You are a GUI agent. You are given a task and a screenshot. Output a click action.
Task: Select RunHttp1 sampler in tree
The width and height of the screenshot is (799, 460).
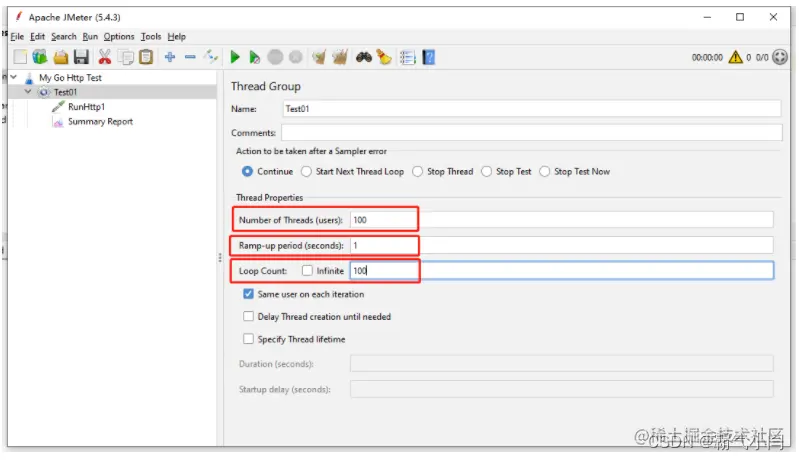click(x=86, y=106)
